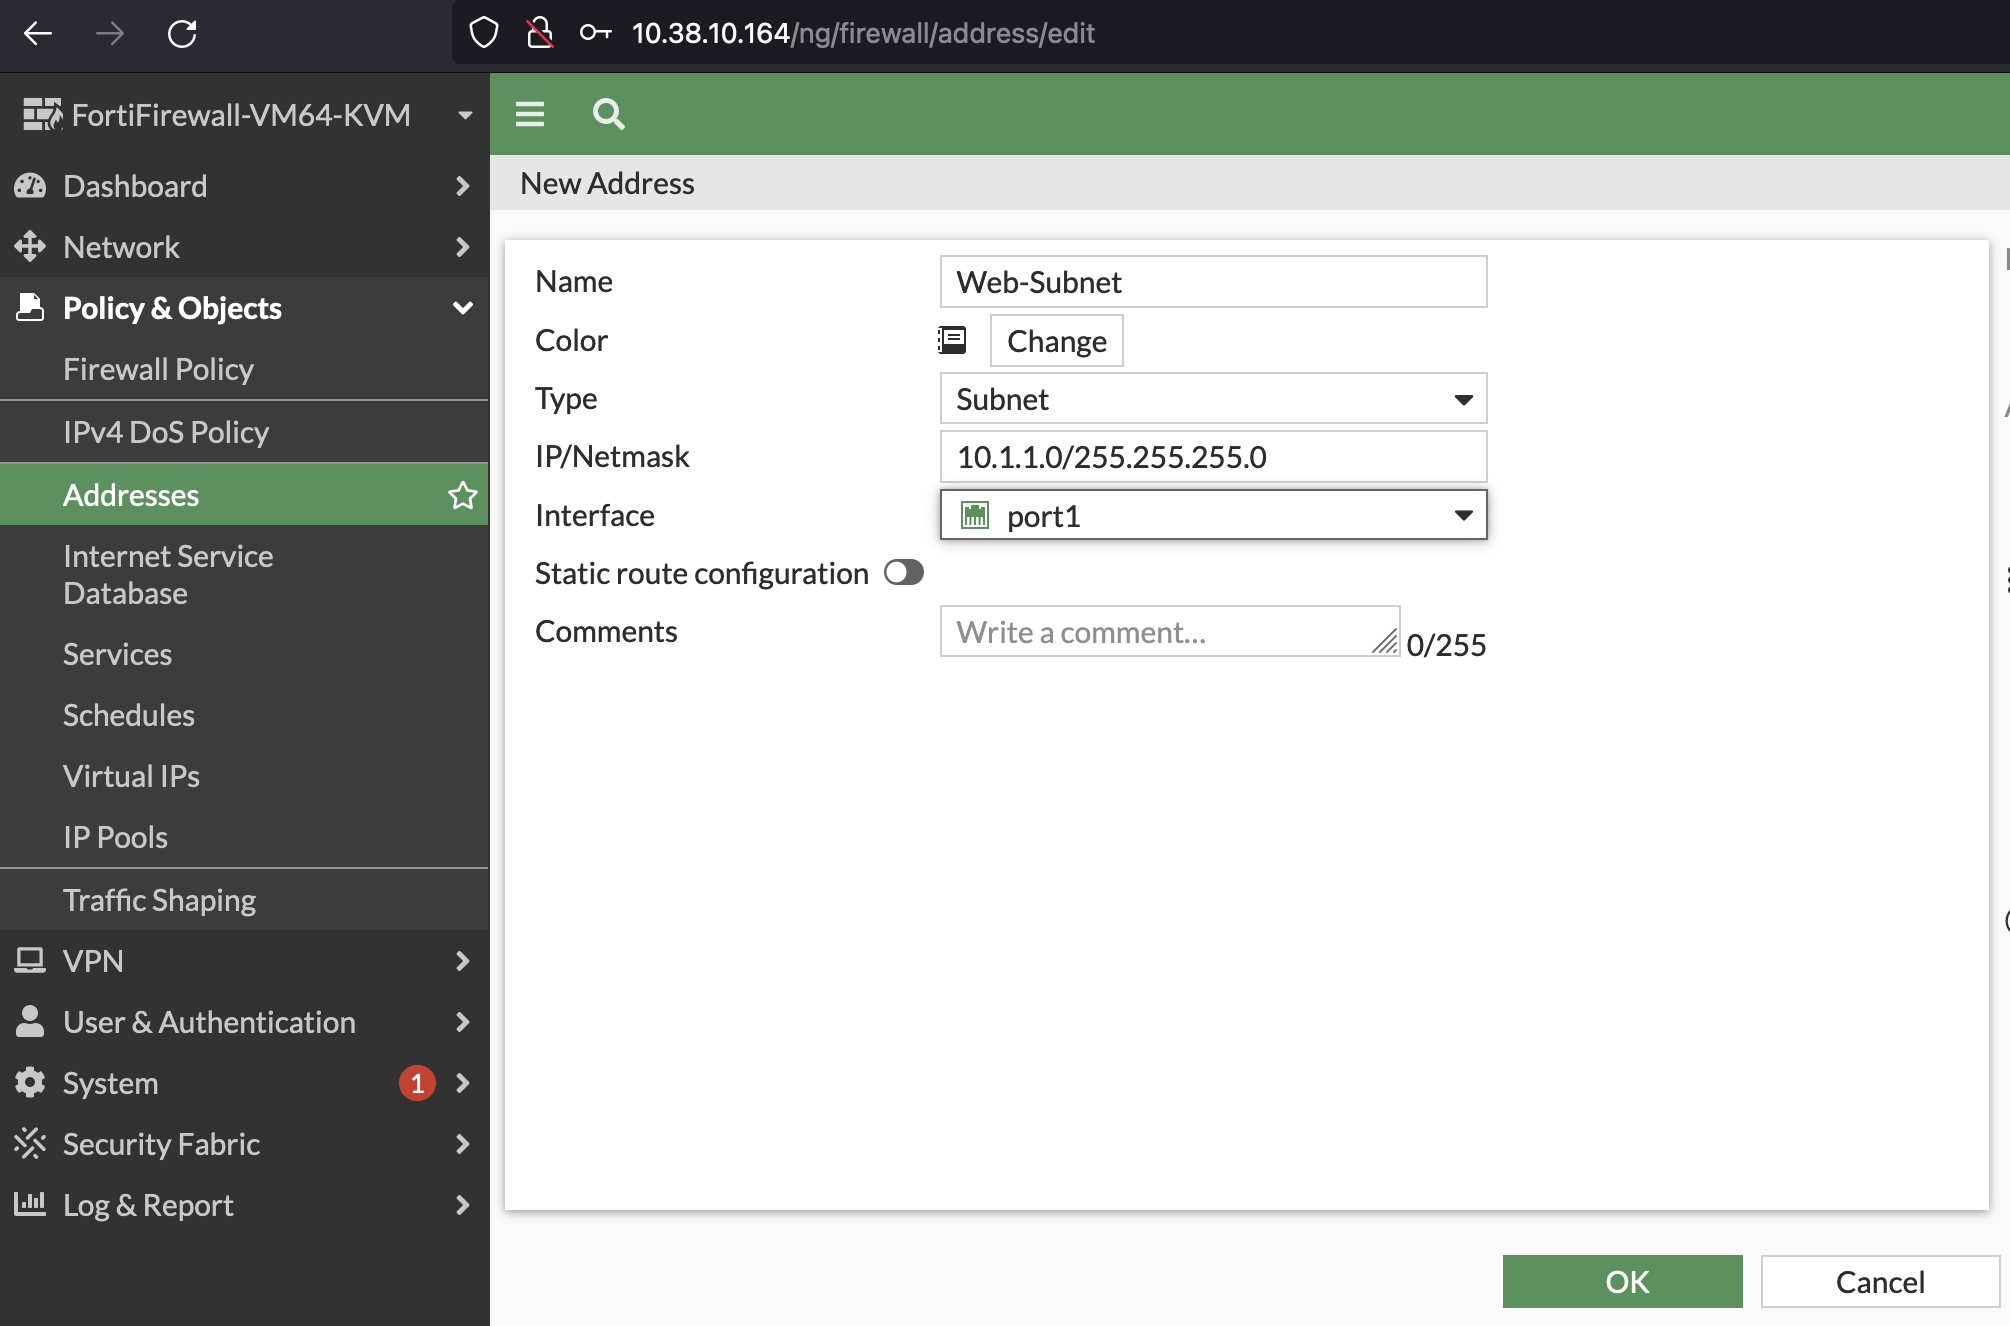Click the search magnifier icon in header
This screenshot has height=1326, width=2010.
click(608, 114)
